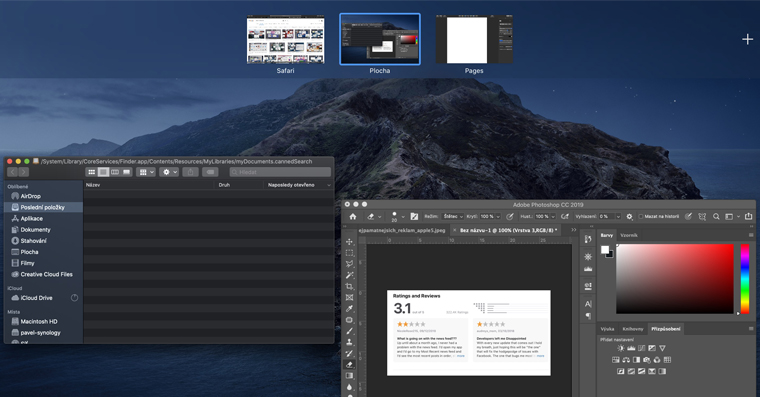Toggle airbrush build-up icon

565,216
